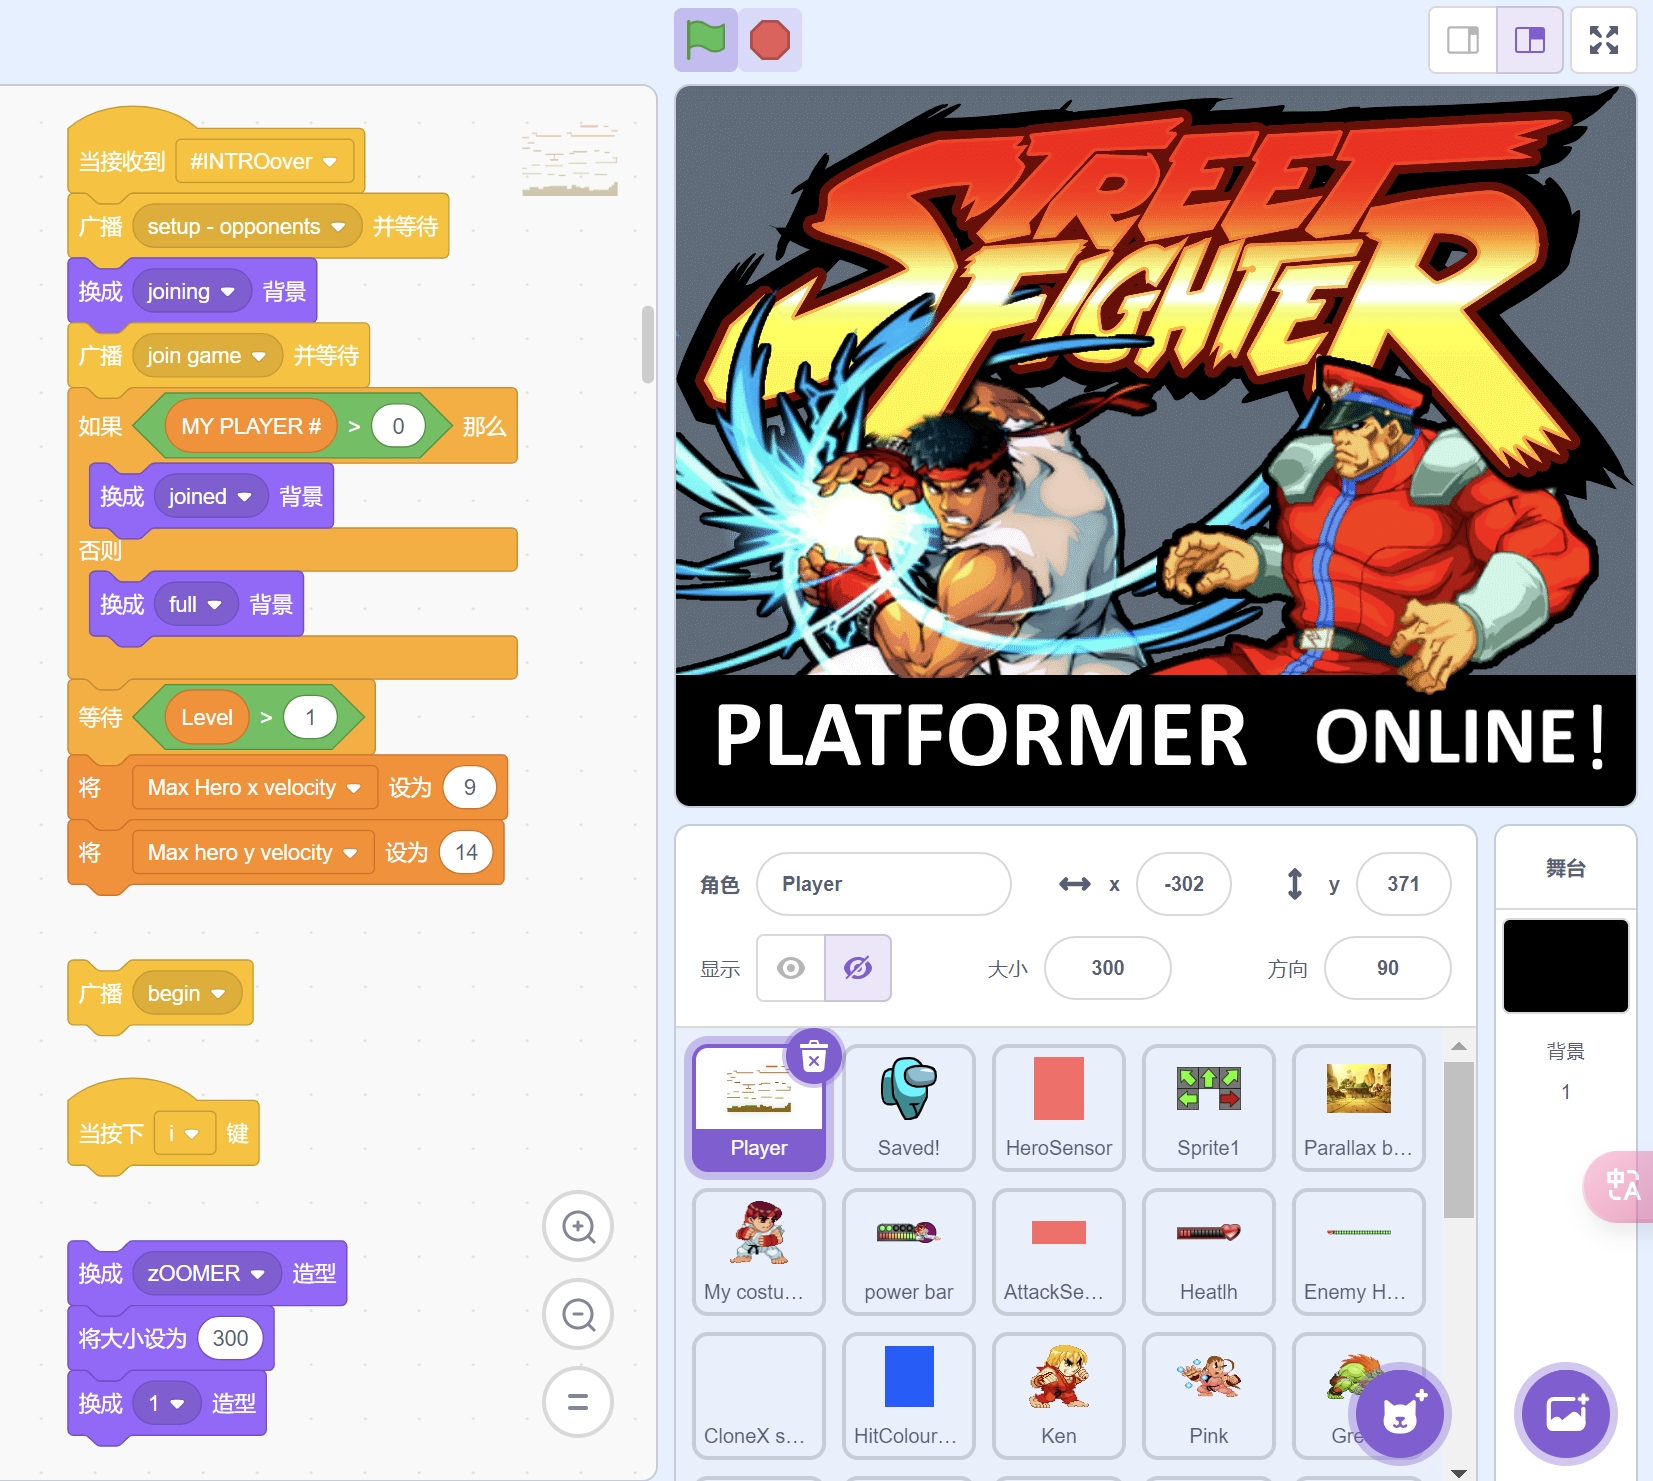This screenshot has width=1653, height=1481.
Task: Select the My costumes sprite
Action: pyautogui.click(x=759, y=1252)
